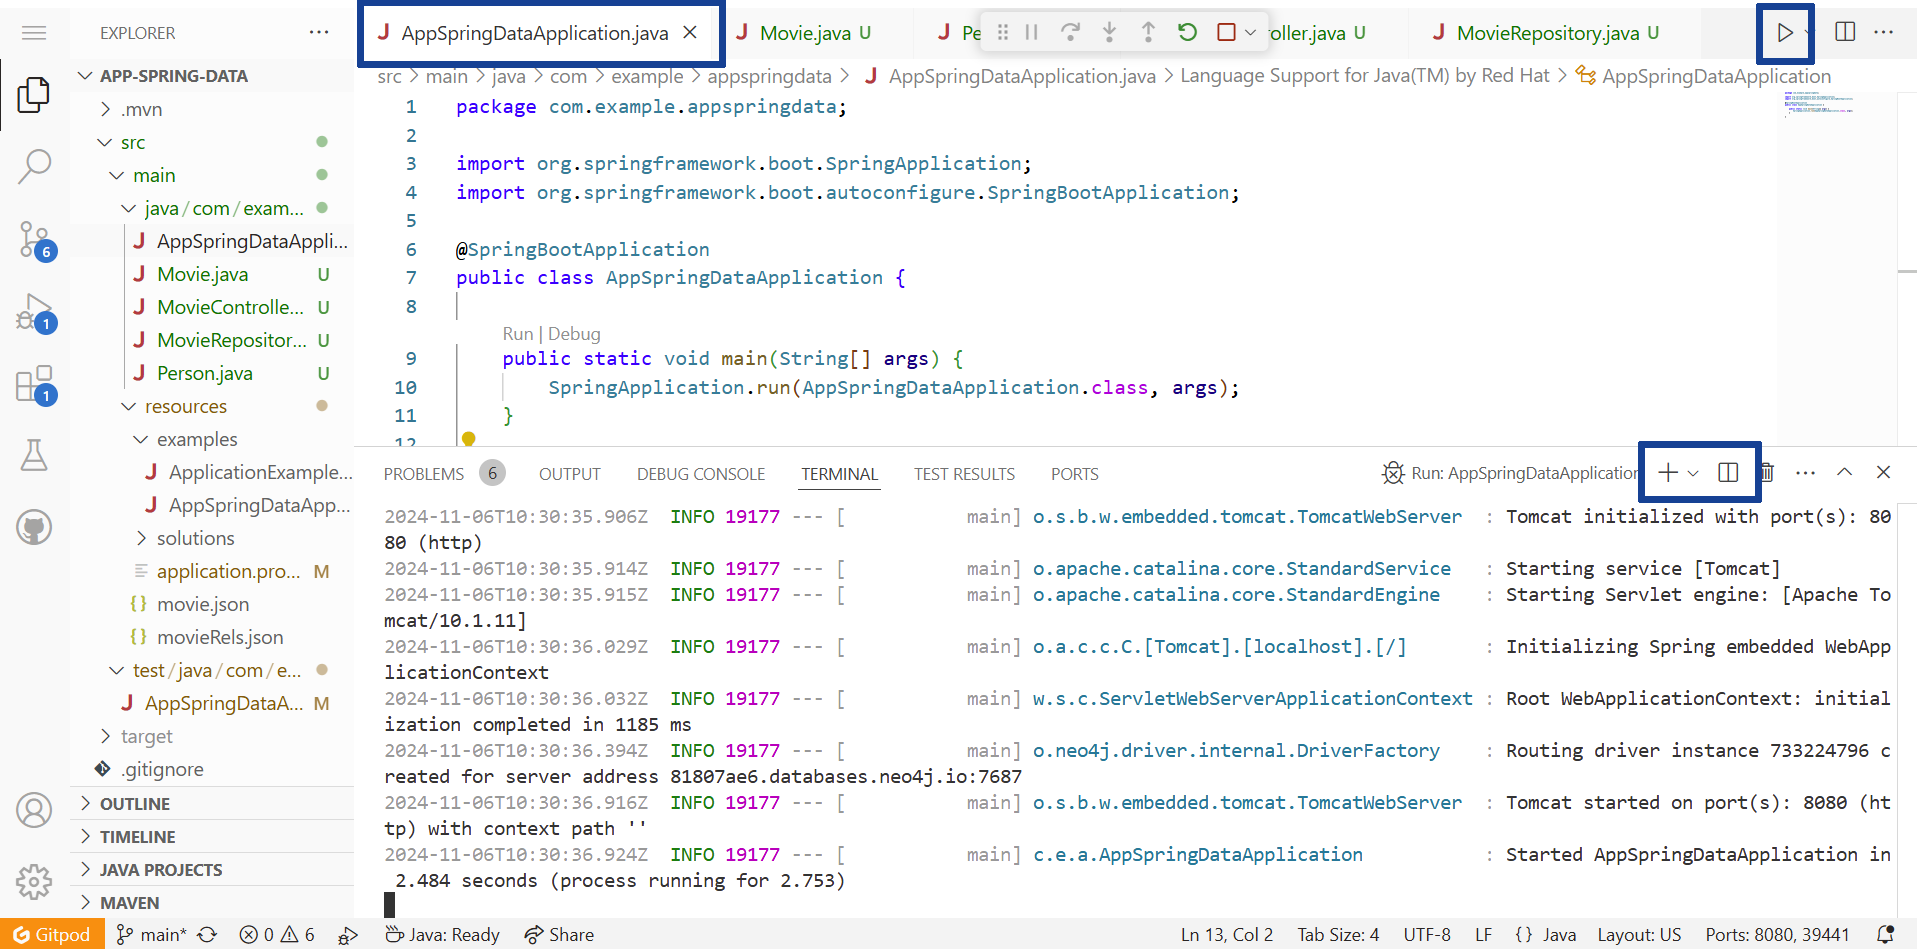Open the Debug Console tab

pyautogui.click(x=701, y=474)
